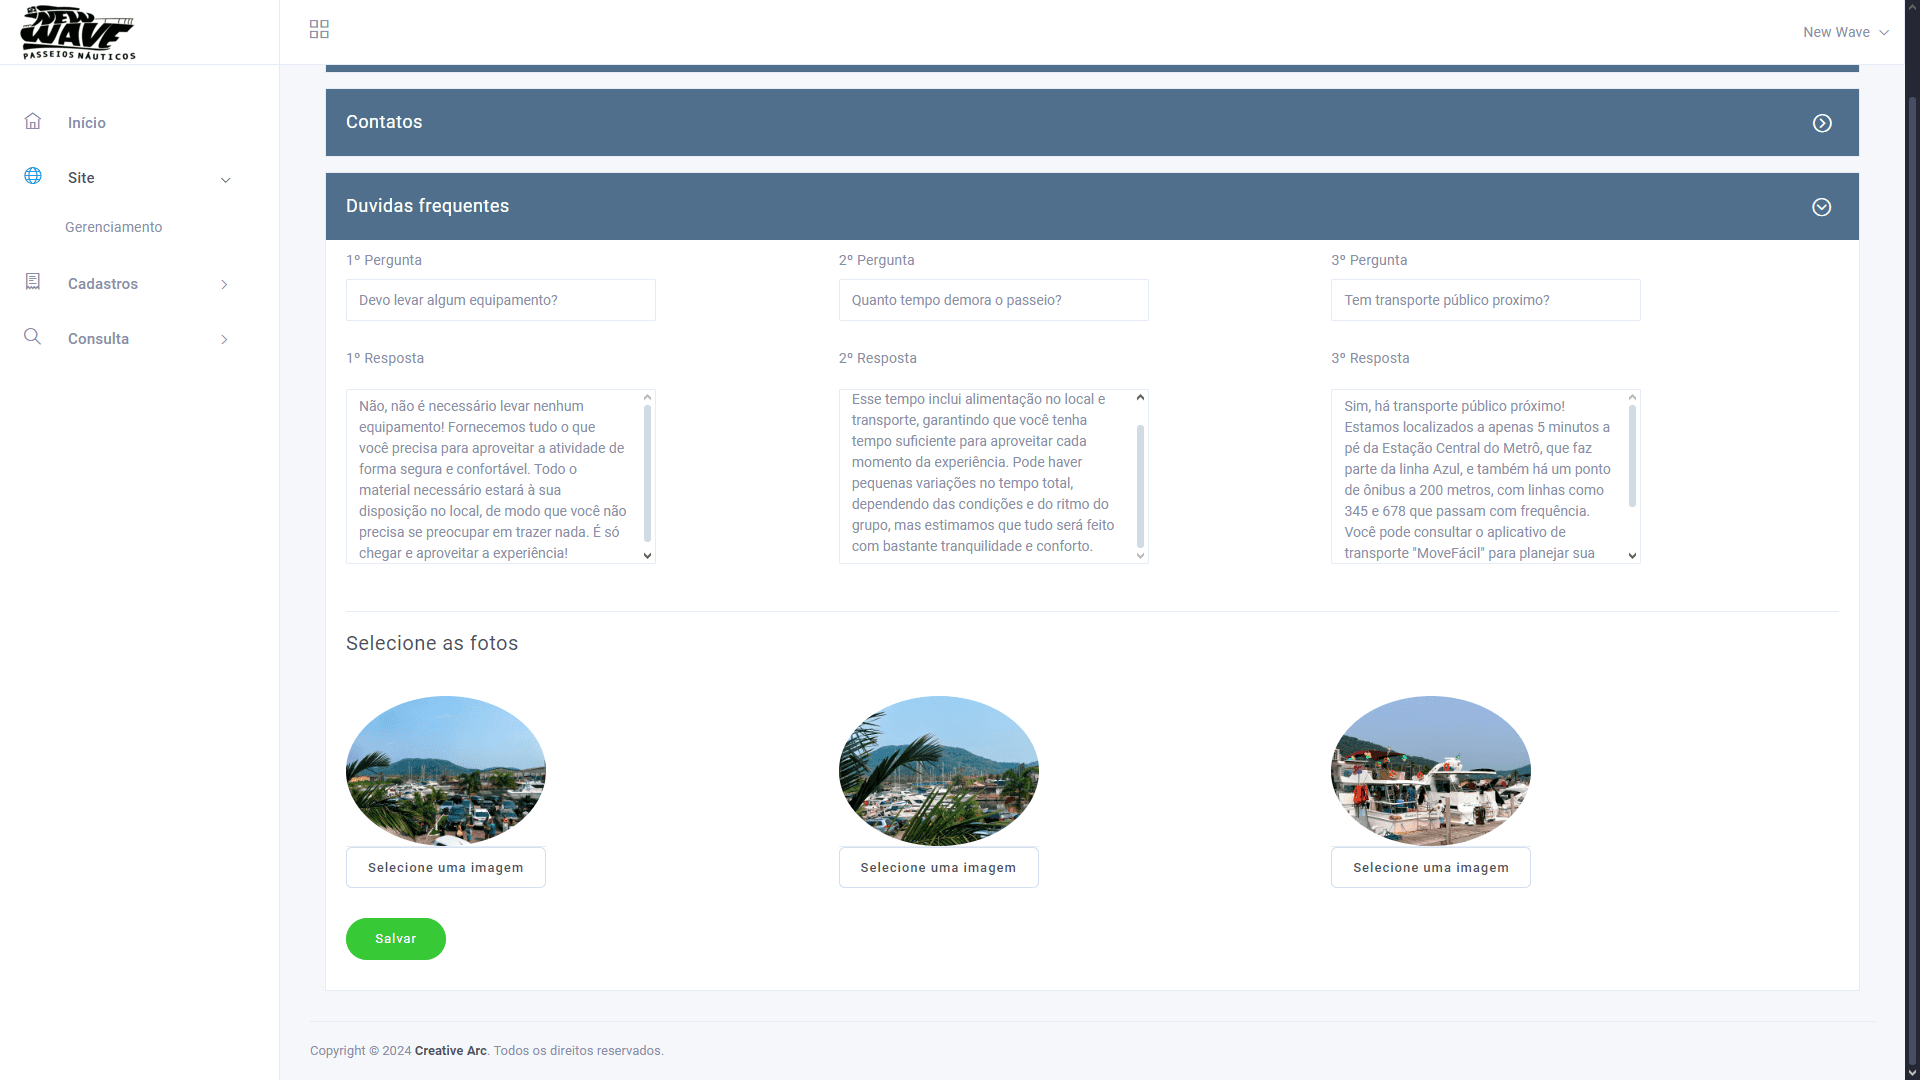Click the third boat photo thumbnail
Viewport: 1920px width, 1080px height.
pos(1431,771)
